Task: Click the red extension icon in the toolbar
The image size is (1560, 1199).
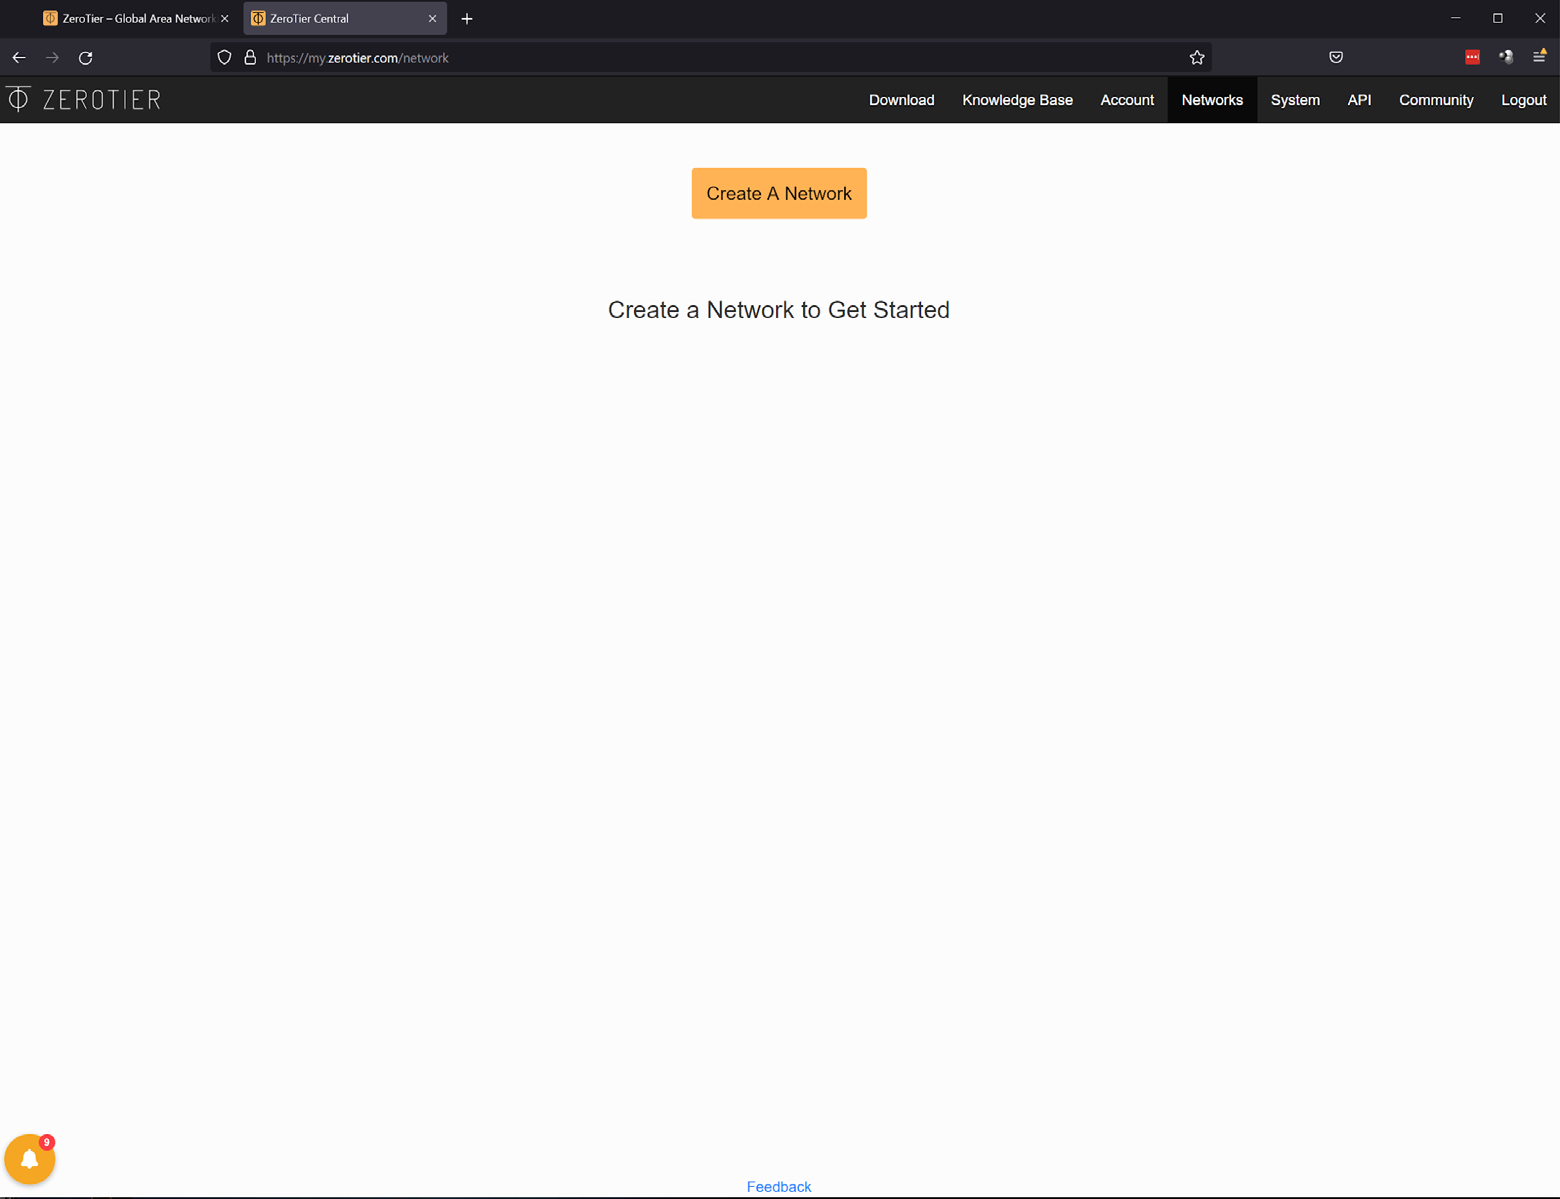Action: [x=1472, y=57]
